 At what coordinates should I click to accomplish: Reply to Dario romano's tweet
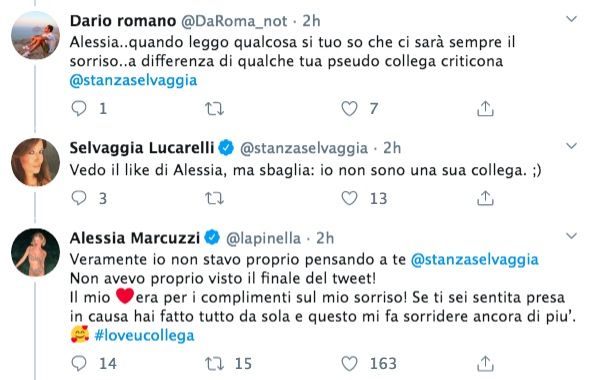click(79, 109)
